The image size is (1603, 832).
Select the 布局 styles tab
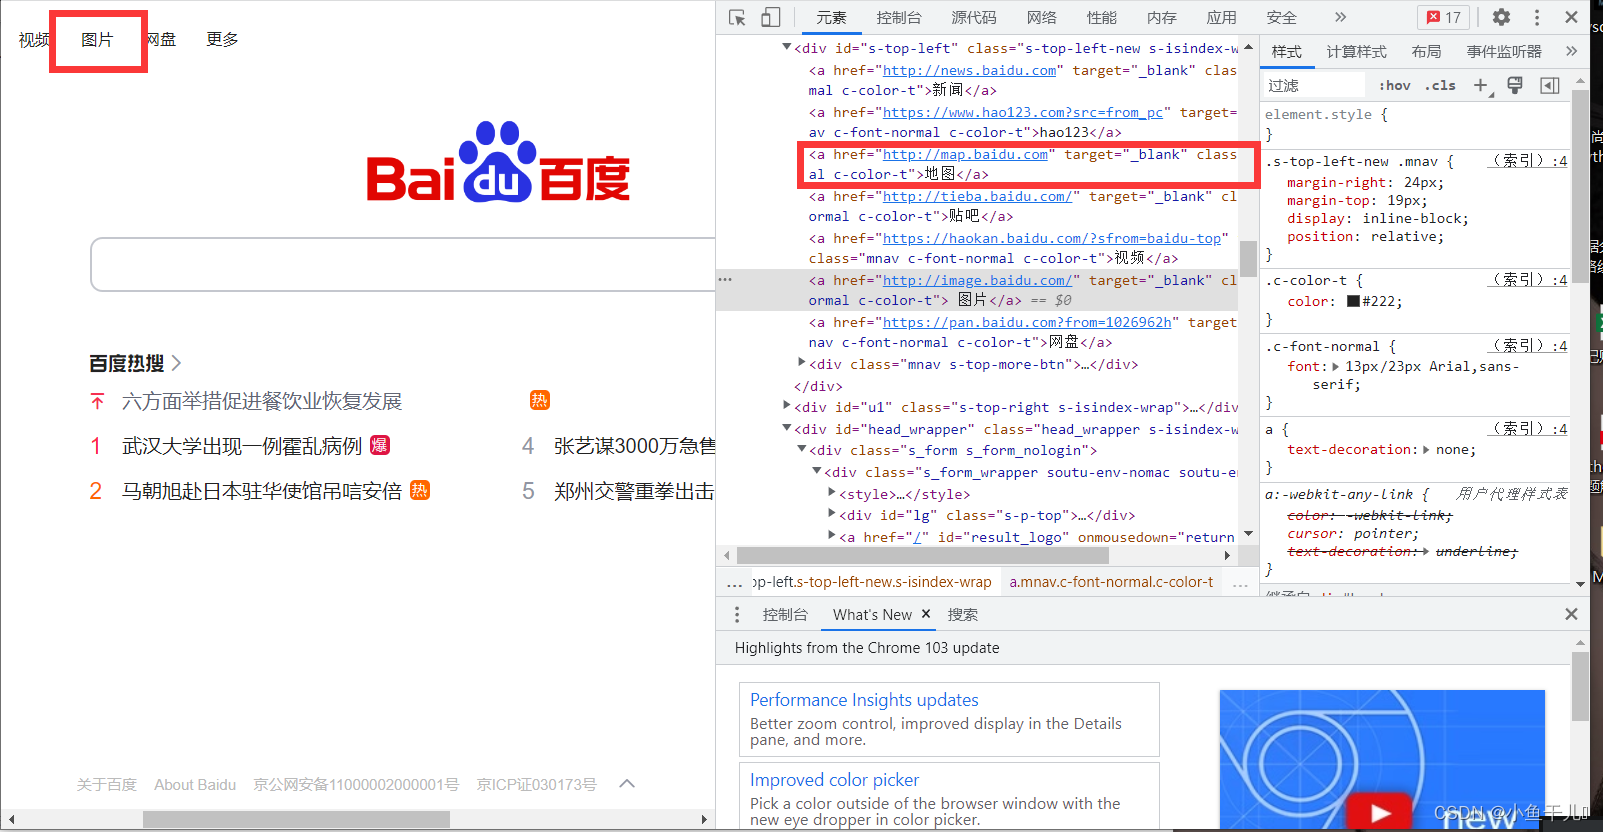[1427, 51]
